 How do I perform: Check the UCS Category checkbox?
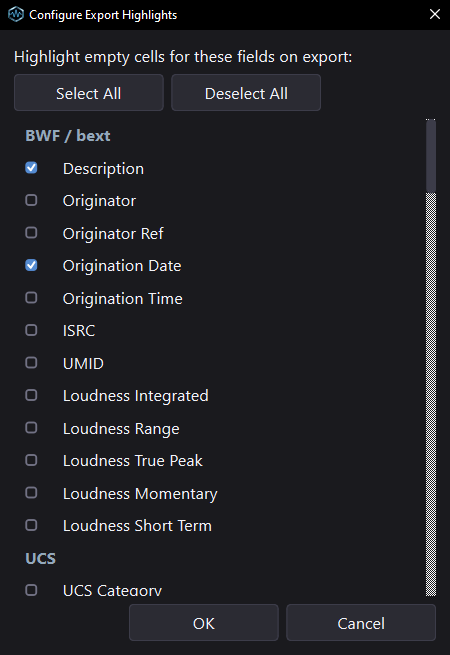click(31, 590)
